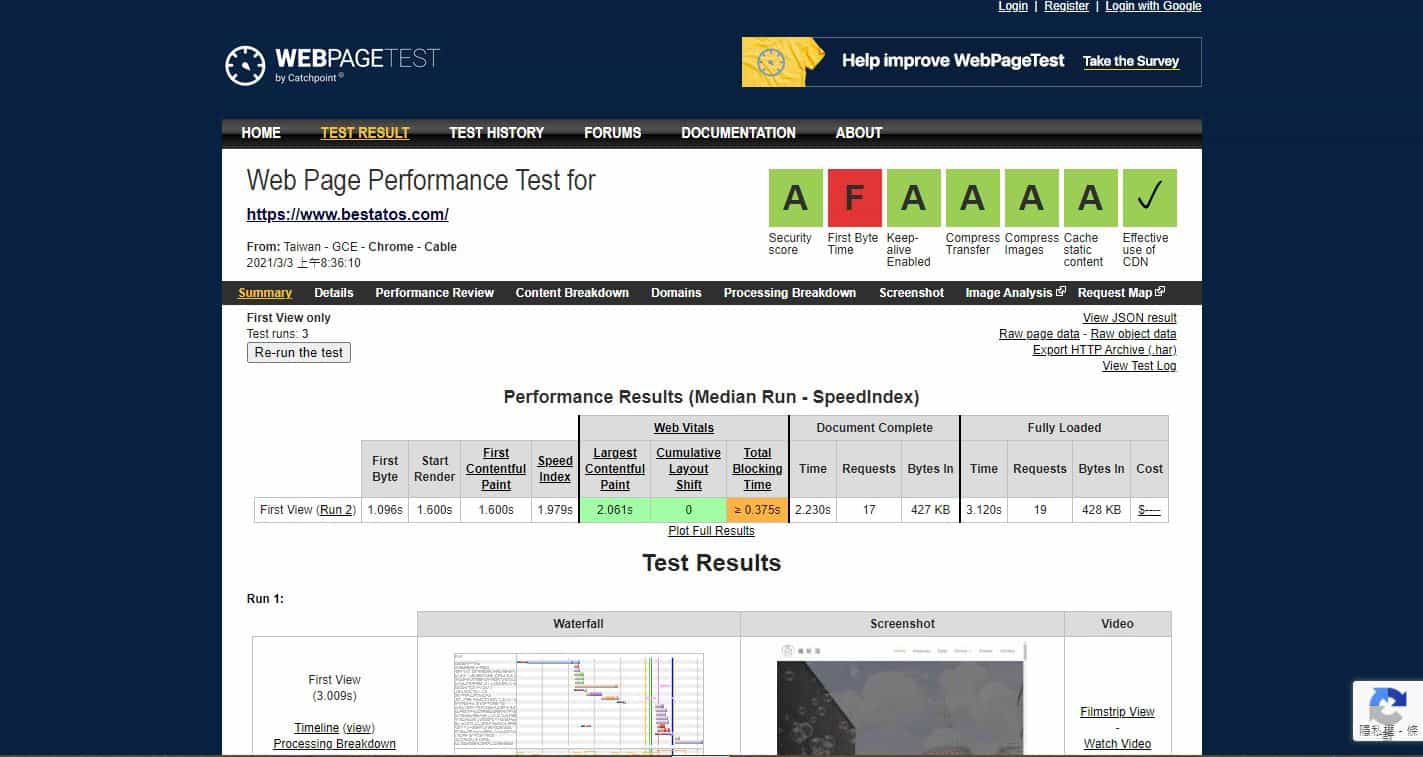This screenshot has height=757, width=1423.
Task: Click View Test Log link
Action: (x=1139, y=366)
